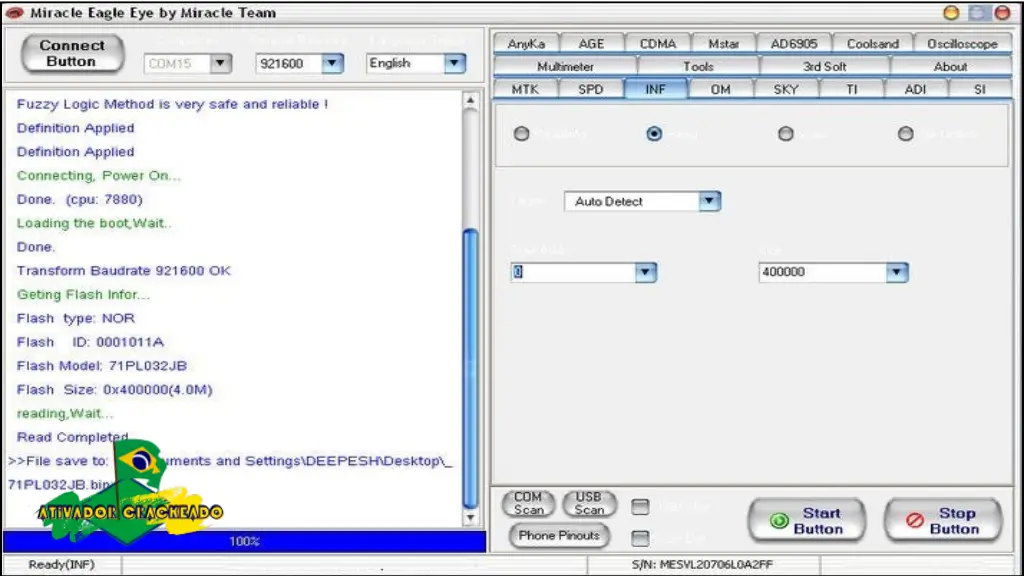Switch to the SKY tab
The width and height of the screenshot is (1024, 576).
[786, 89]
